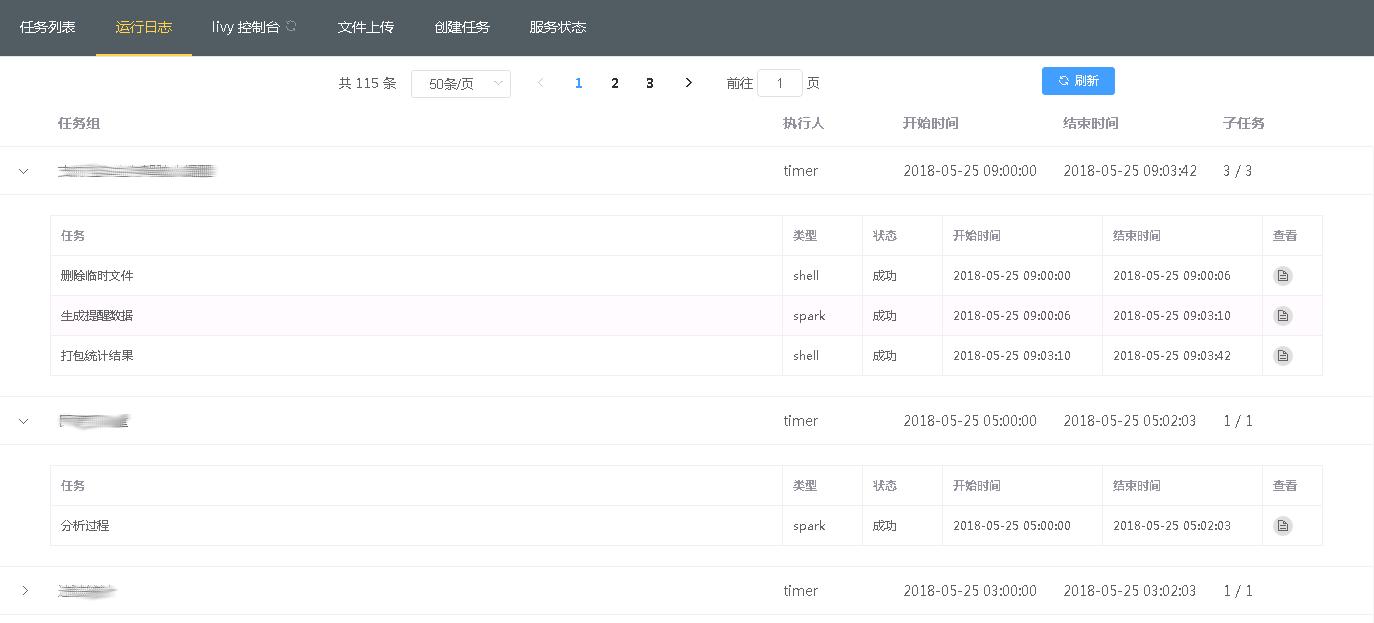Open the 服务状态 tab
The width and height of the screenshot is (1374, 623).
[x=558, y=27]
